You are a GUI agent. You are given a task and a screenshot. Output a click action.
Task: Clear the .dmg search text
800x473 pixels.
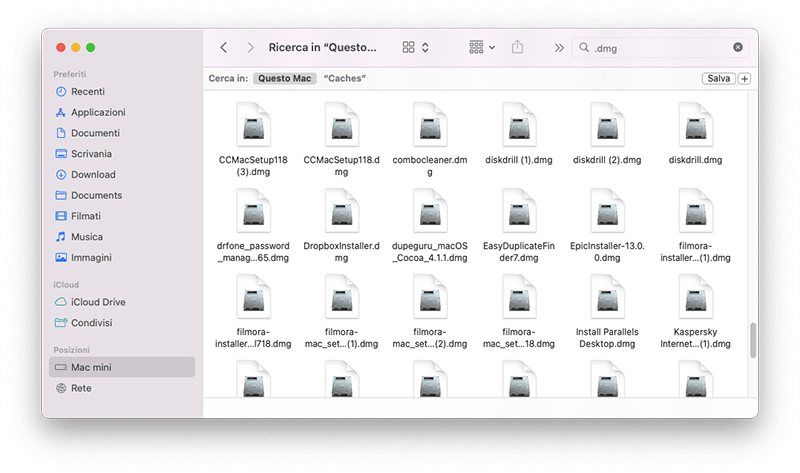click(x=738, y=47)
